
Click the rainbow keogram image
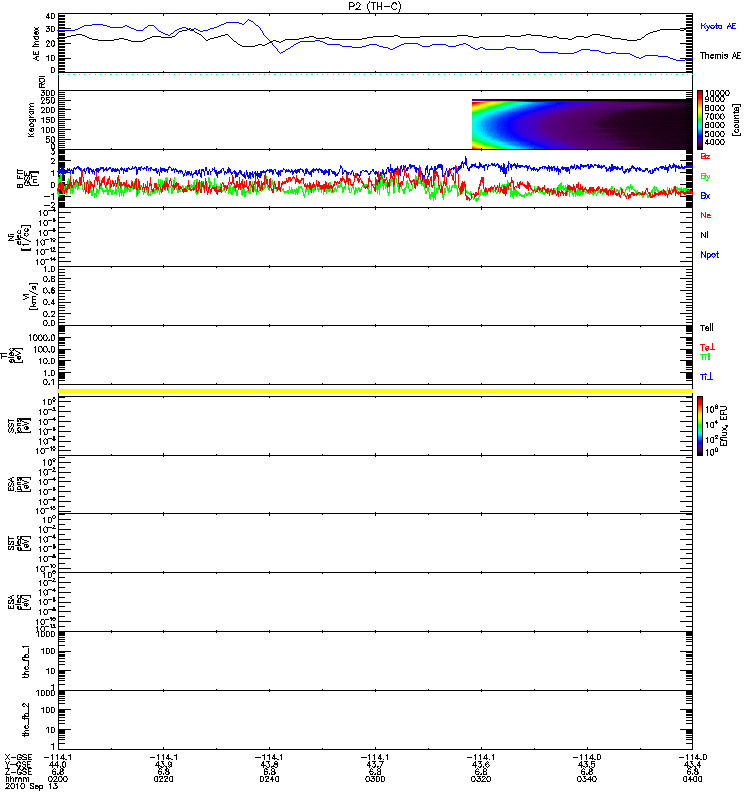click(x=582, y=124)
